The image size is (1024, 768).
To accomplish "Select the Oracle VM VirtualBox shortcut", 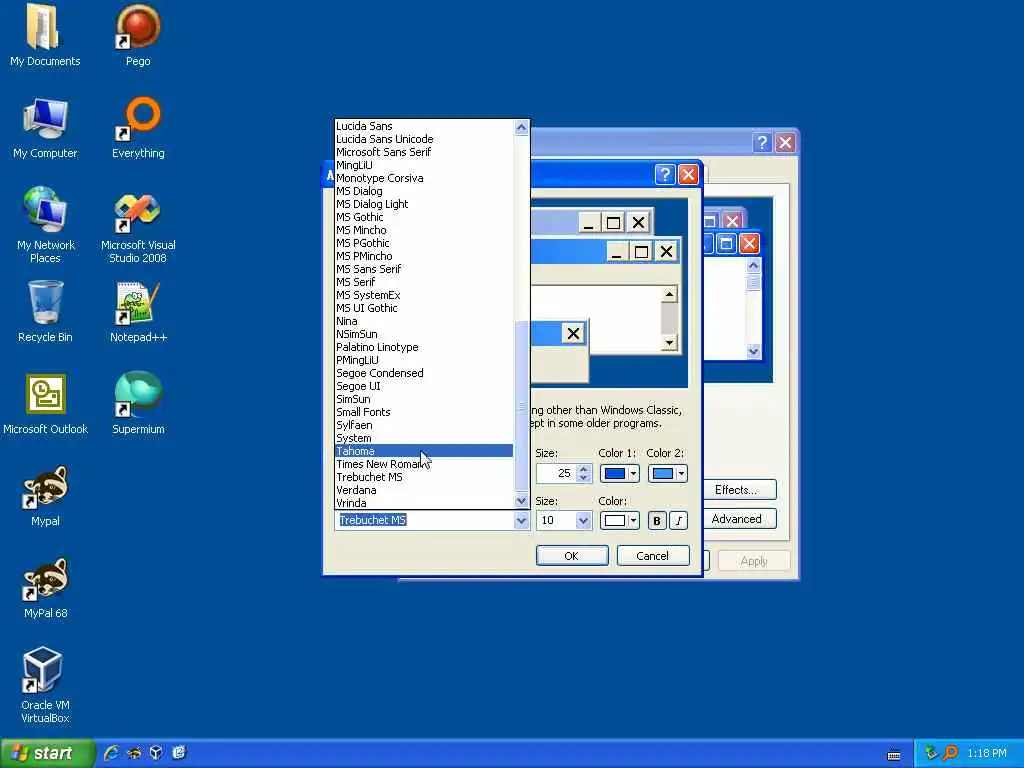I will [x=44, y=685].
